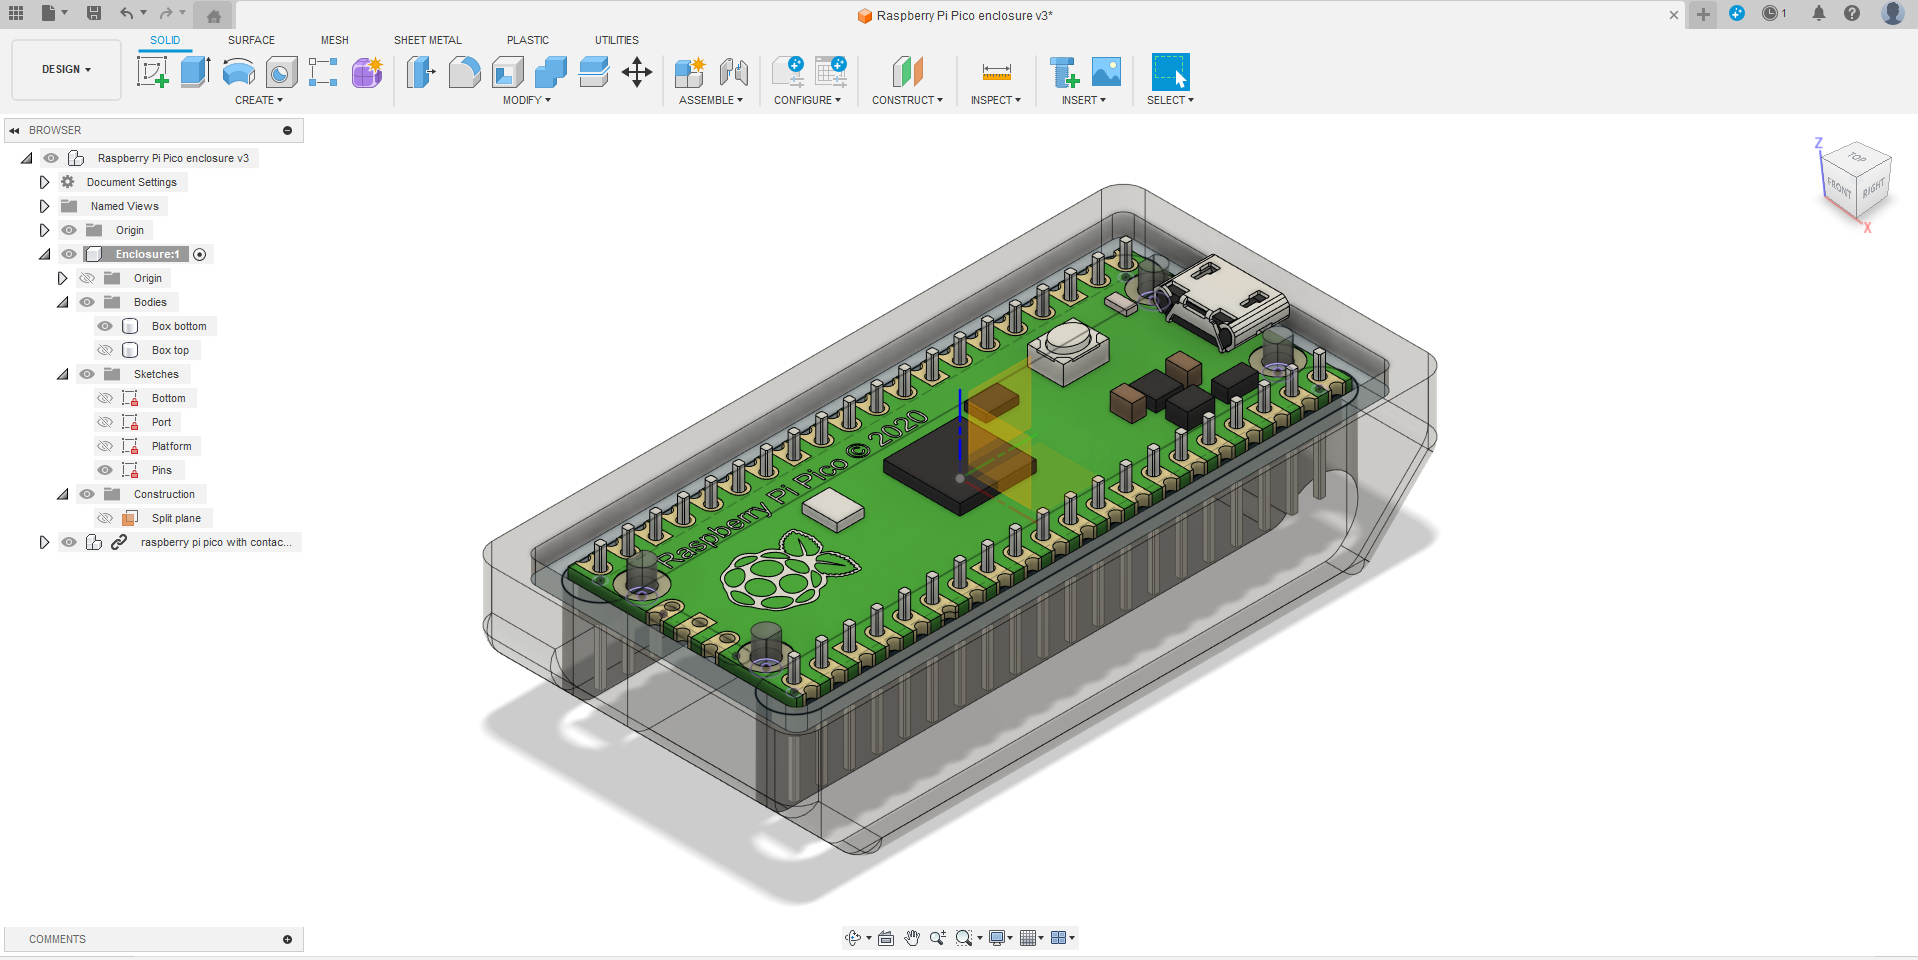Collapse the BROWSER panel
The height and width of the screenshot is (960, 1918).
[x=14, y=130]
